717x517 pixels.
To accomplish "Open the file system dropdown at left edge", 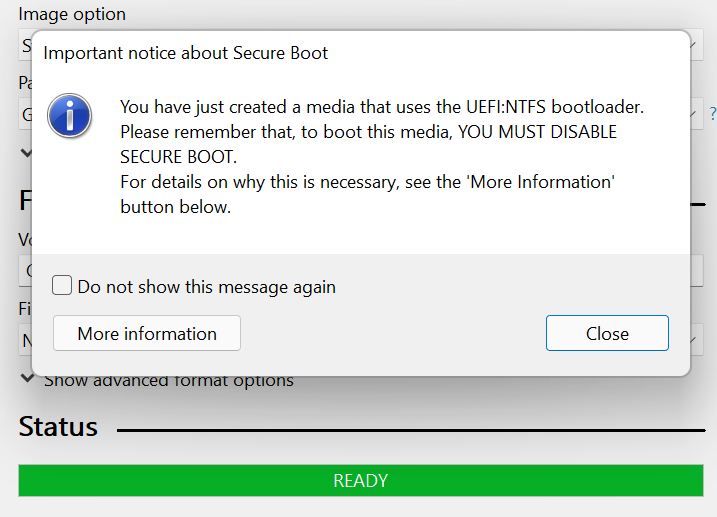I will click(24, 340).
